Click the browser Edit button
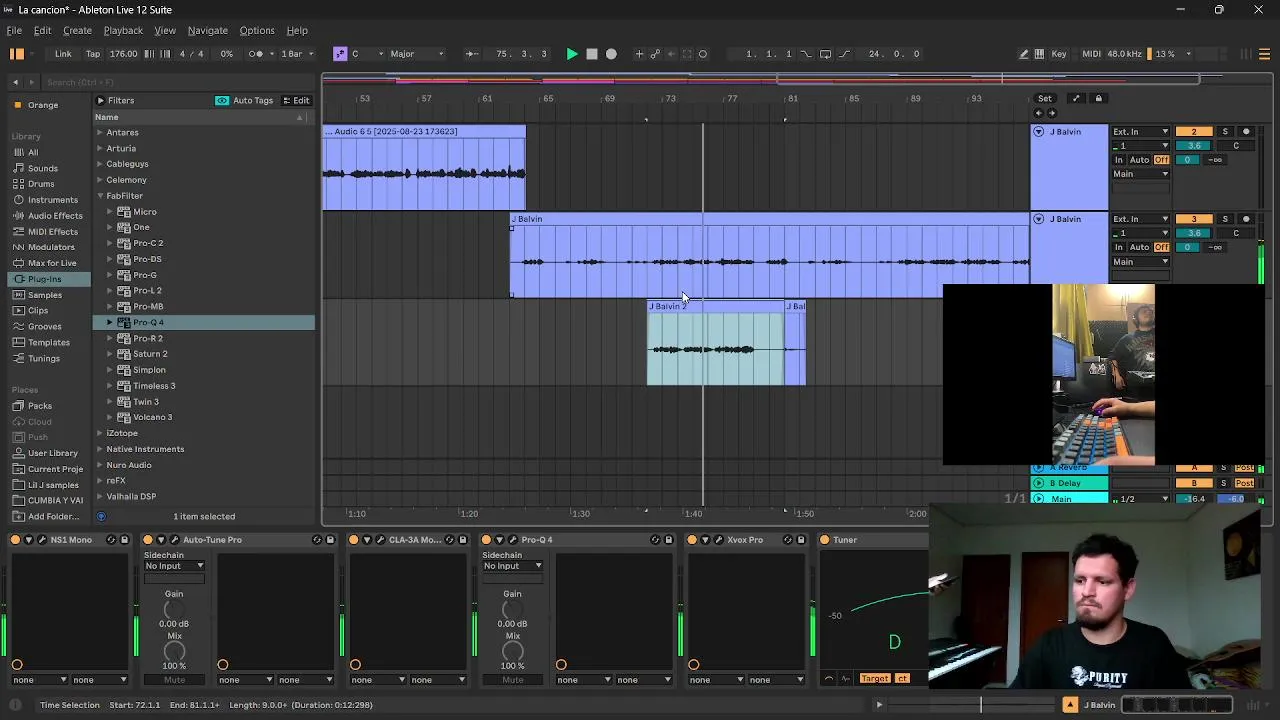 point(296,100)
